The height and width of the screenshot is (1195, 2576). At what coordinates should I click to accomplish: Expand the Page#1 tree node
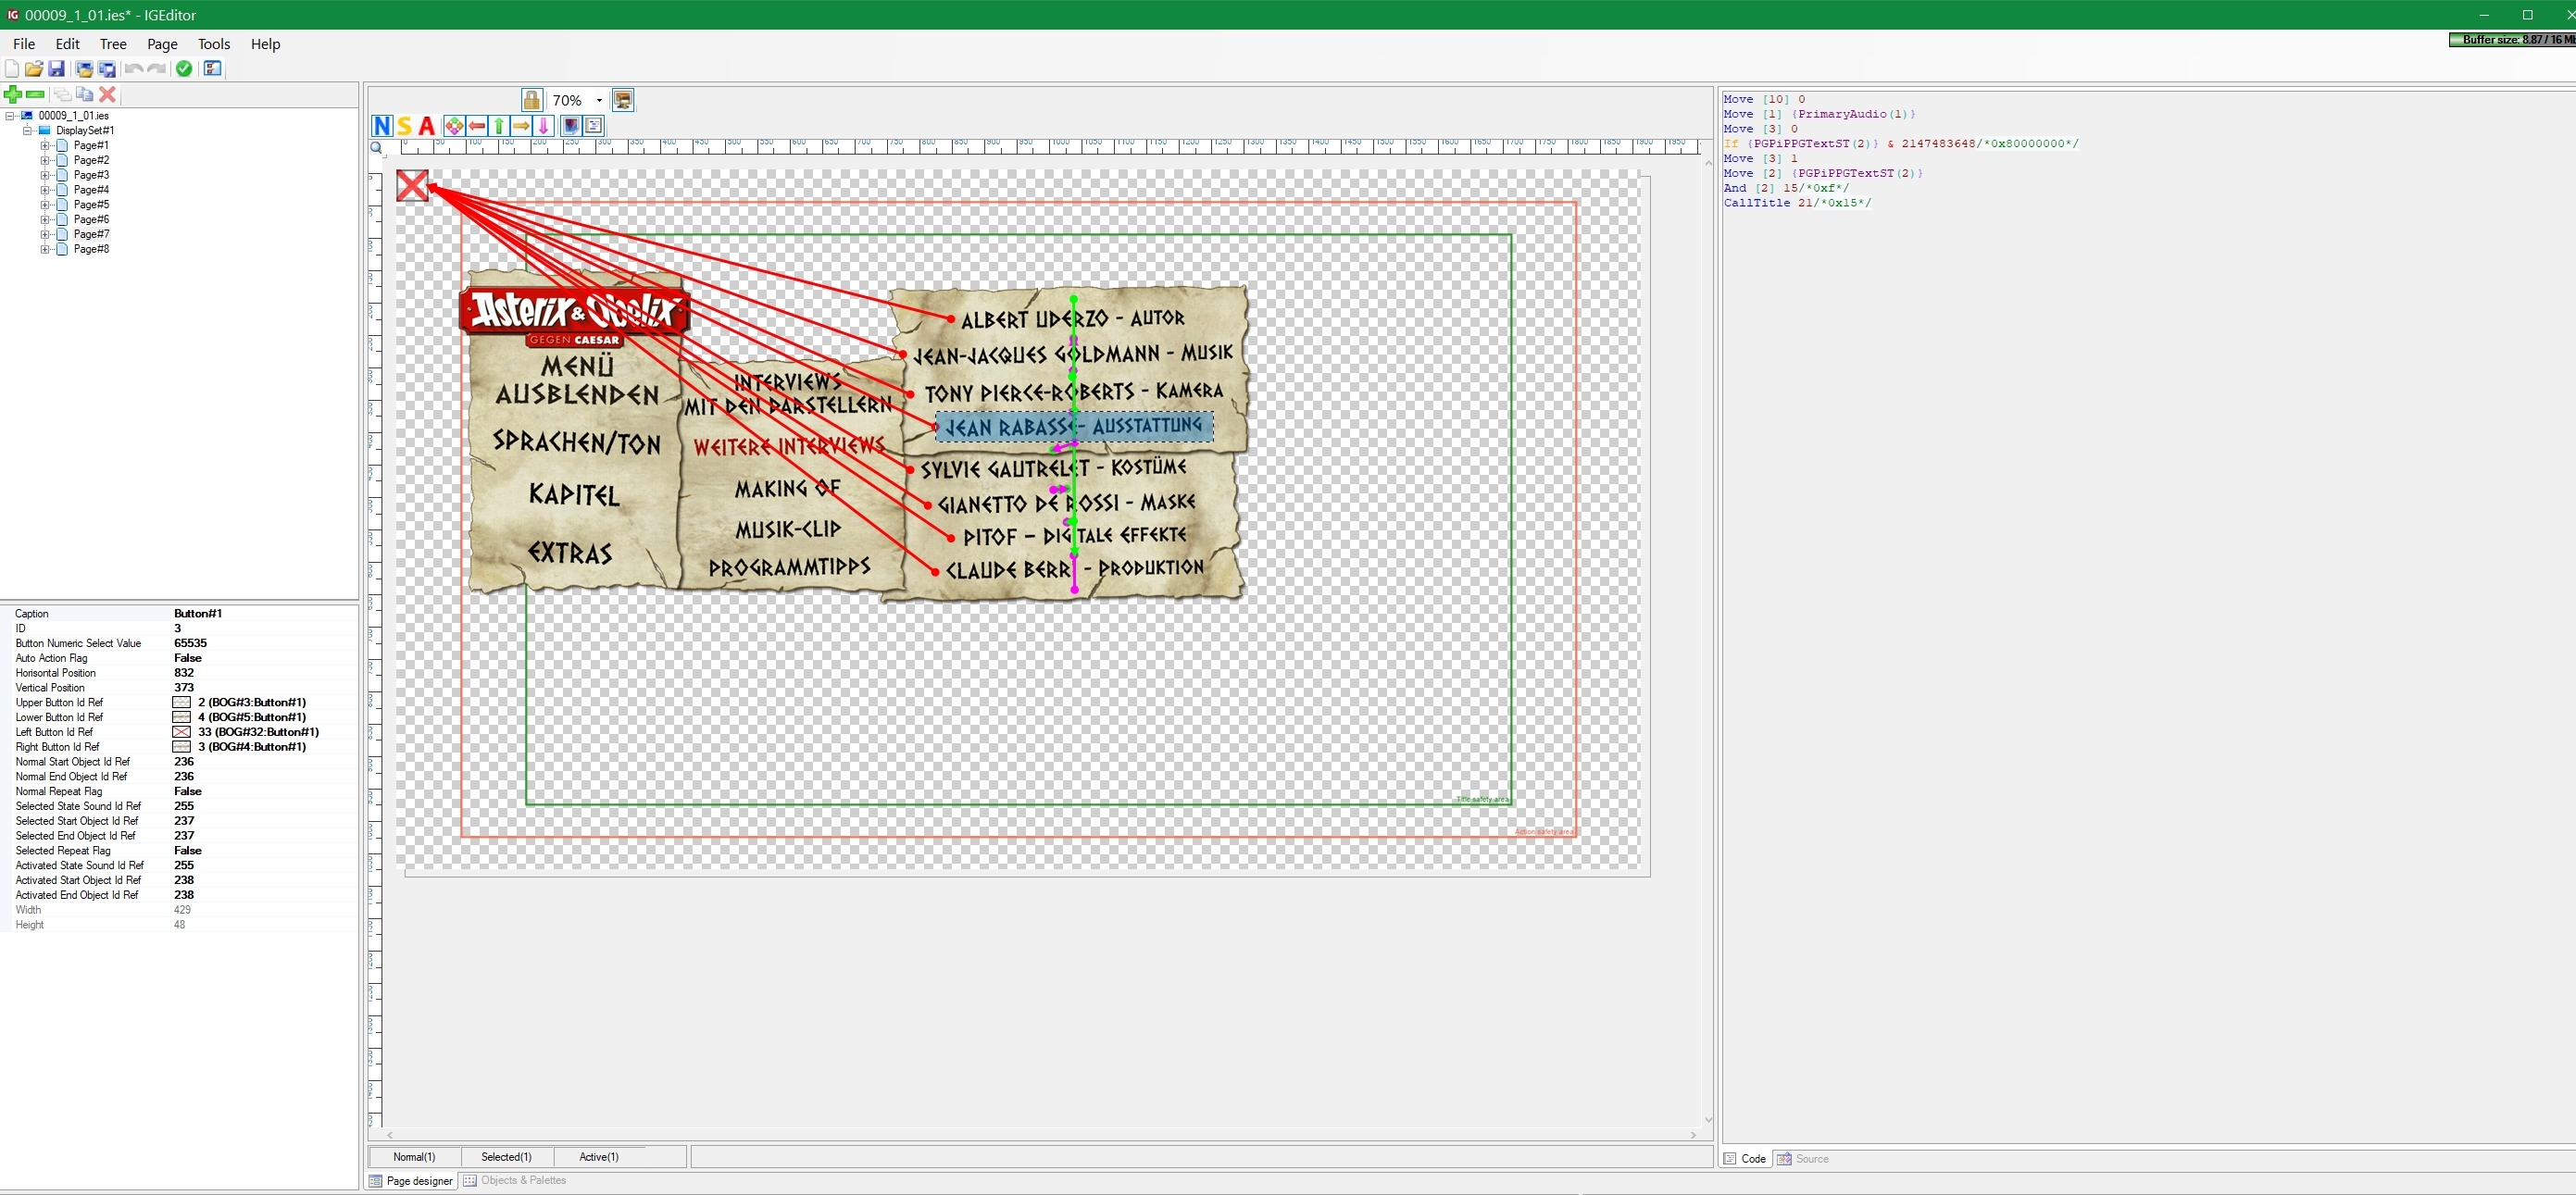(x=45, y=146)
